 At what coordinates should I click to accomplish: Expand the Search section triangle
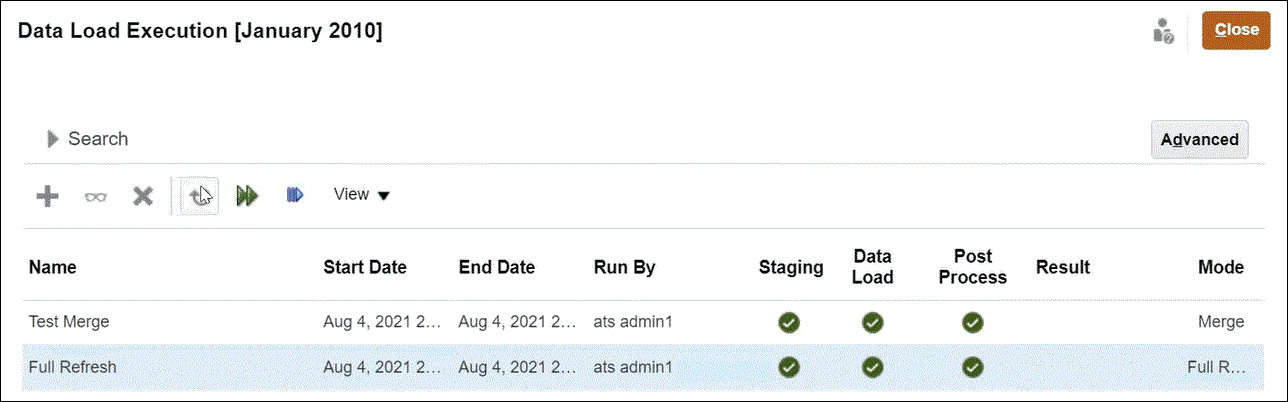[54, 139]
